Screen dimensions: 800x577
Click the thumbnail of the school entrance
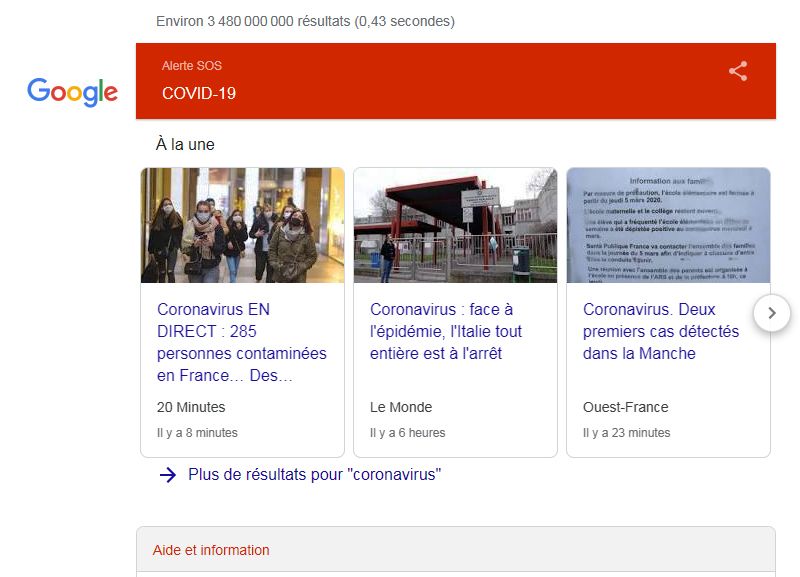pos(455,225)
